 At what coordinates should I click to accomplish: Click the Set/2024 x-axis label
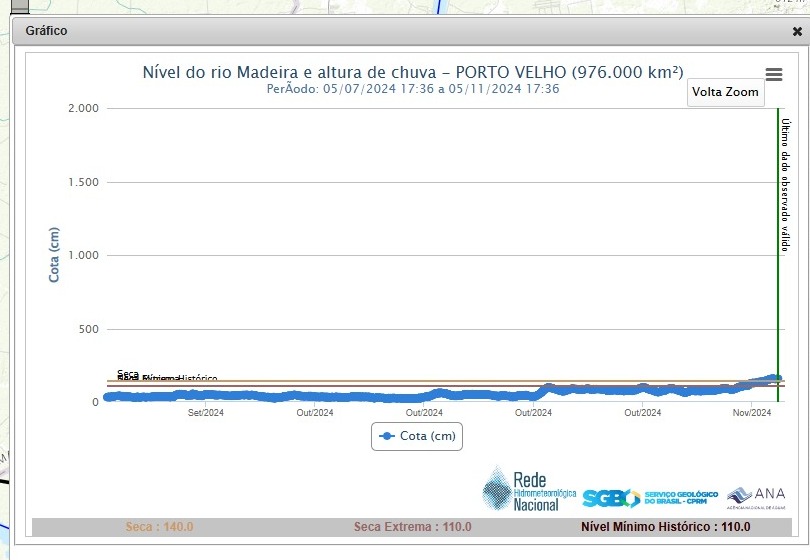206,412
